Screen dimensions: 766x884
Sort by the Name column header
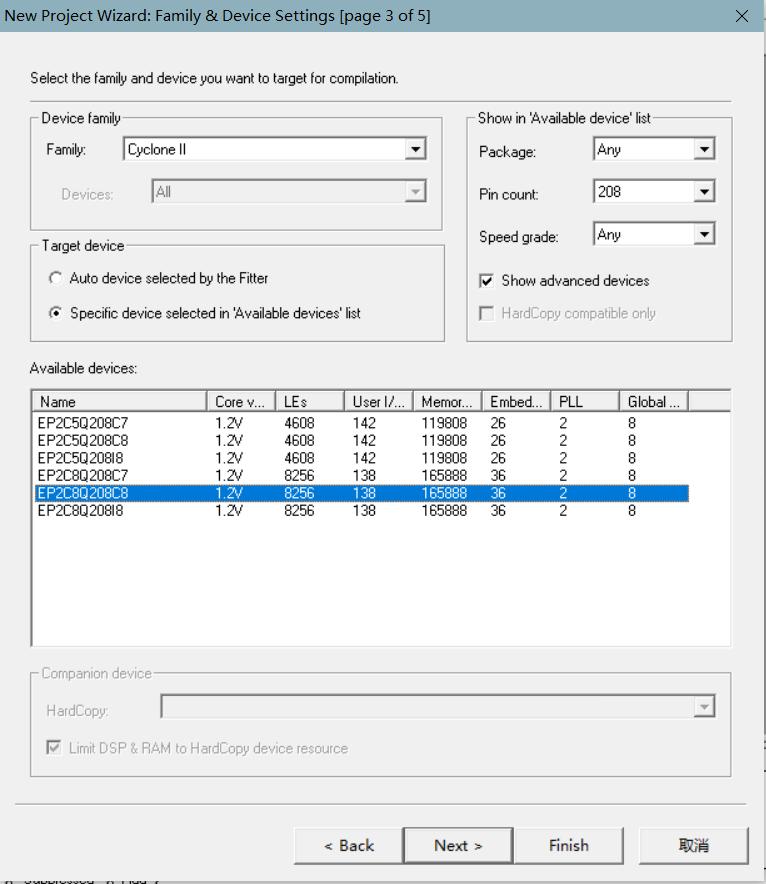[119, 401]
